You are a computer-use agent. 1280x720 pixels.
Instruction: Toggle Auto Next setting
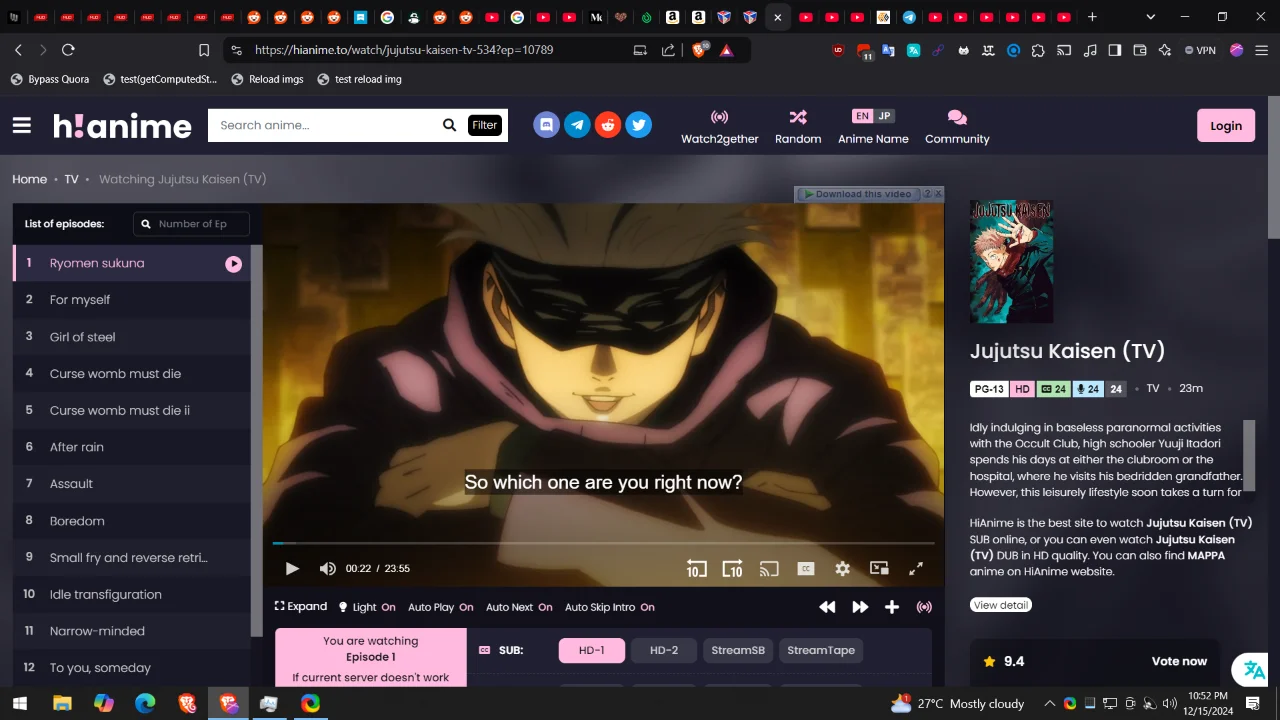point(519,607)
